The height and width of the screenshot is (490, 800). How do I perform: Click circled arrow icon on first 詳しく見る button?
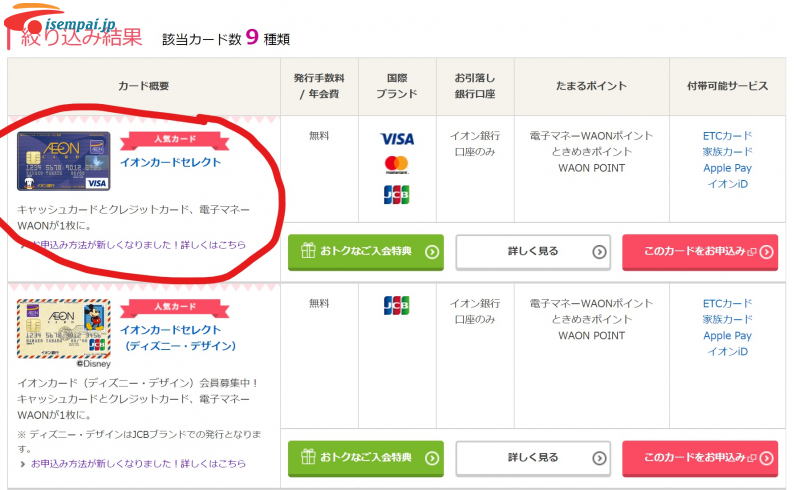click(x=599, y=252)
